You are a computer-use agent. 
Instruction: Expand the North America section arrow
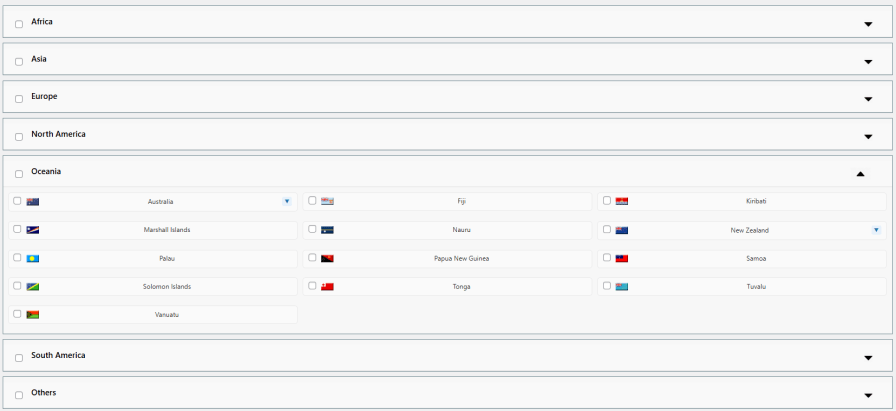(x=868, y=137)
